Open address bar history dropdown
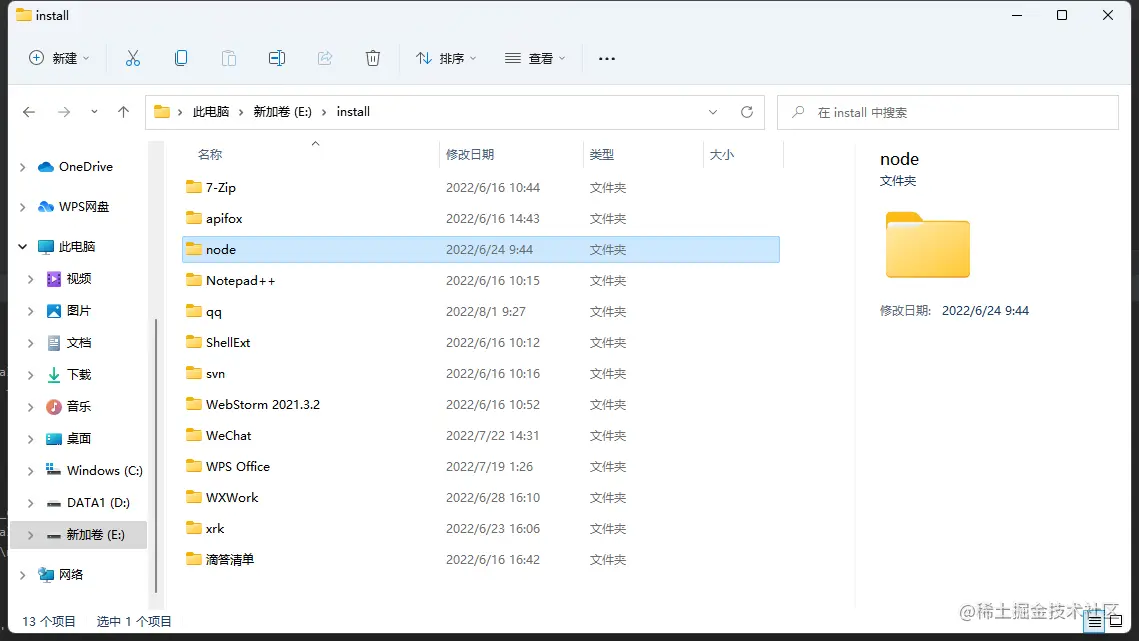This screenshot has height=641, width=1139. [713, 112]
